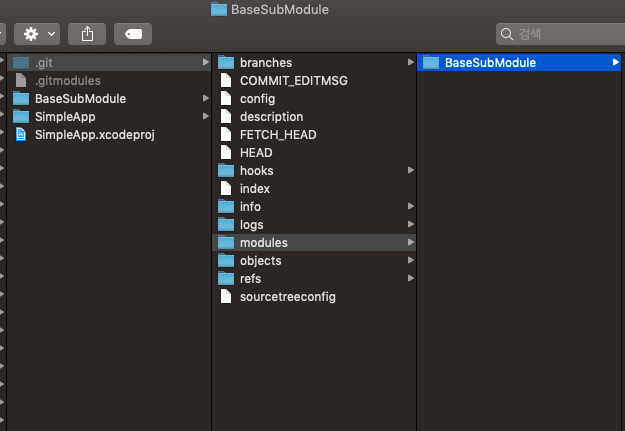Select the .git folder icon

pyautogui.click(x=21, y=63)
